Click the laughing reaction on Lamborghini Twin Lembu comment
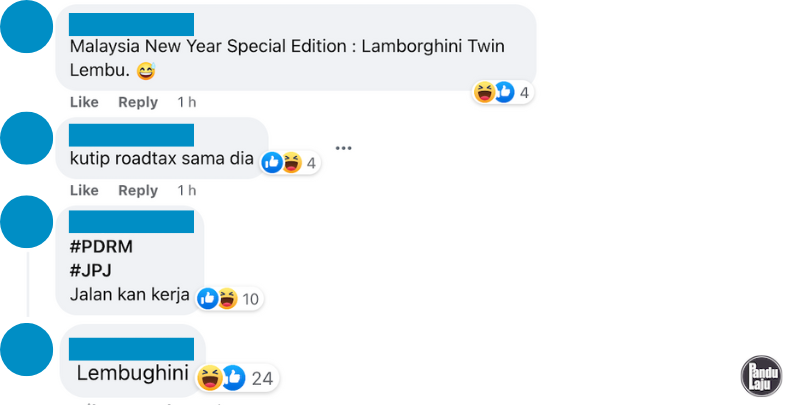 pos(485,93)
